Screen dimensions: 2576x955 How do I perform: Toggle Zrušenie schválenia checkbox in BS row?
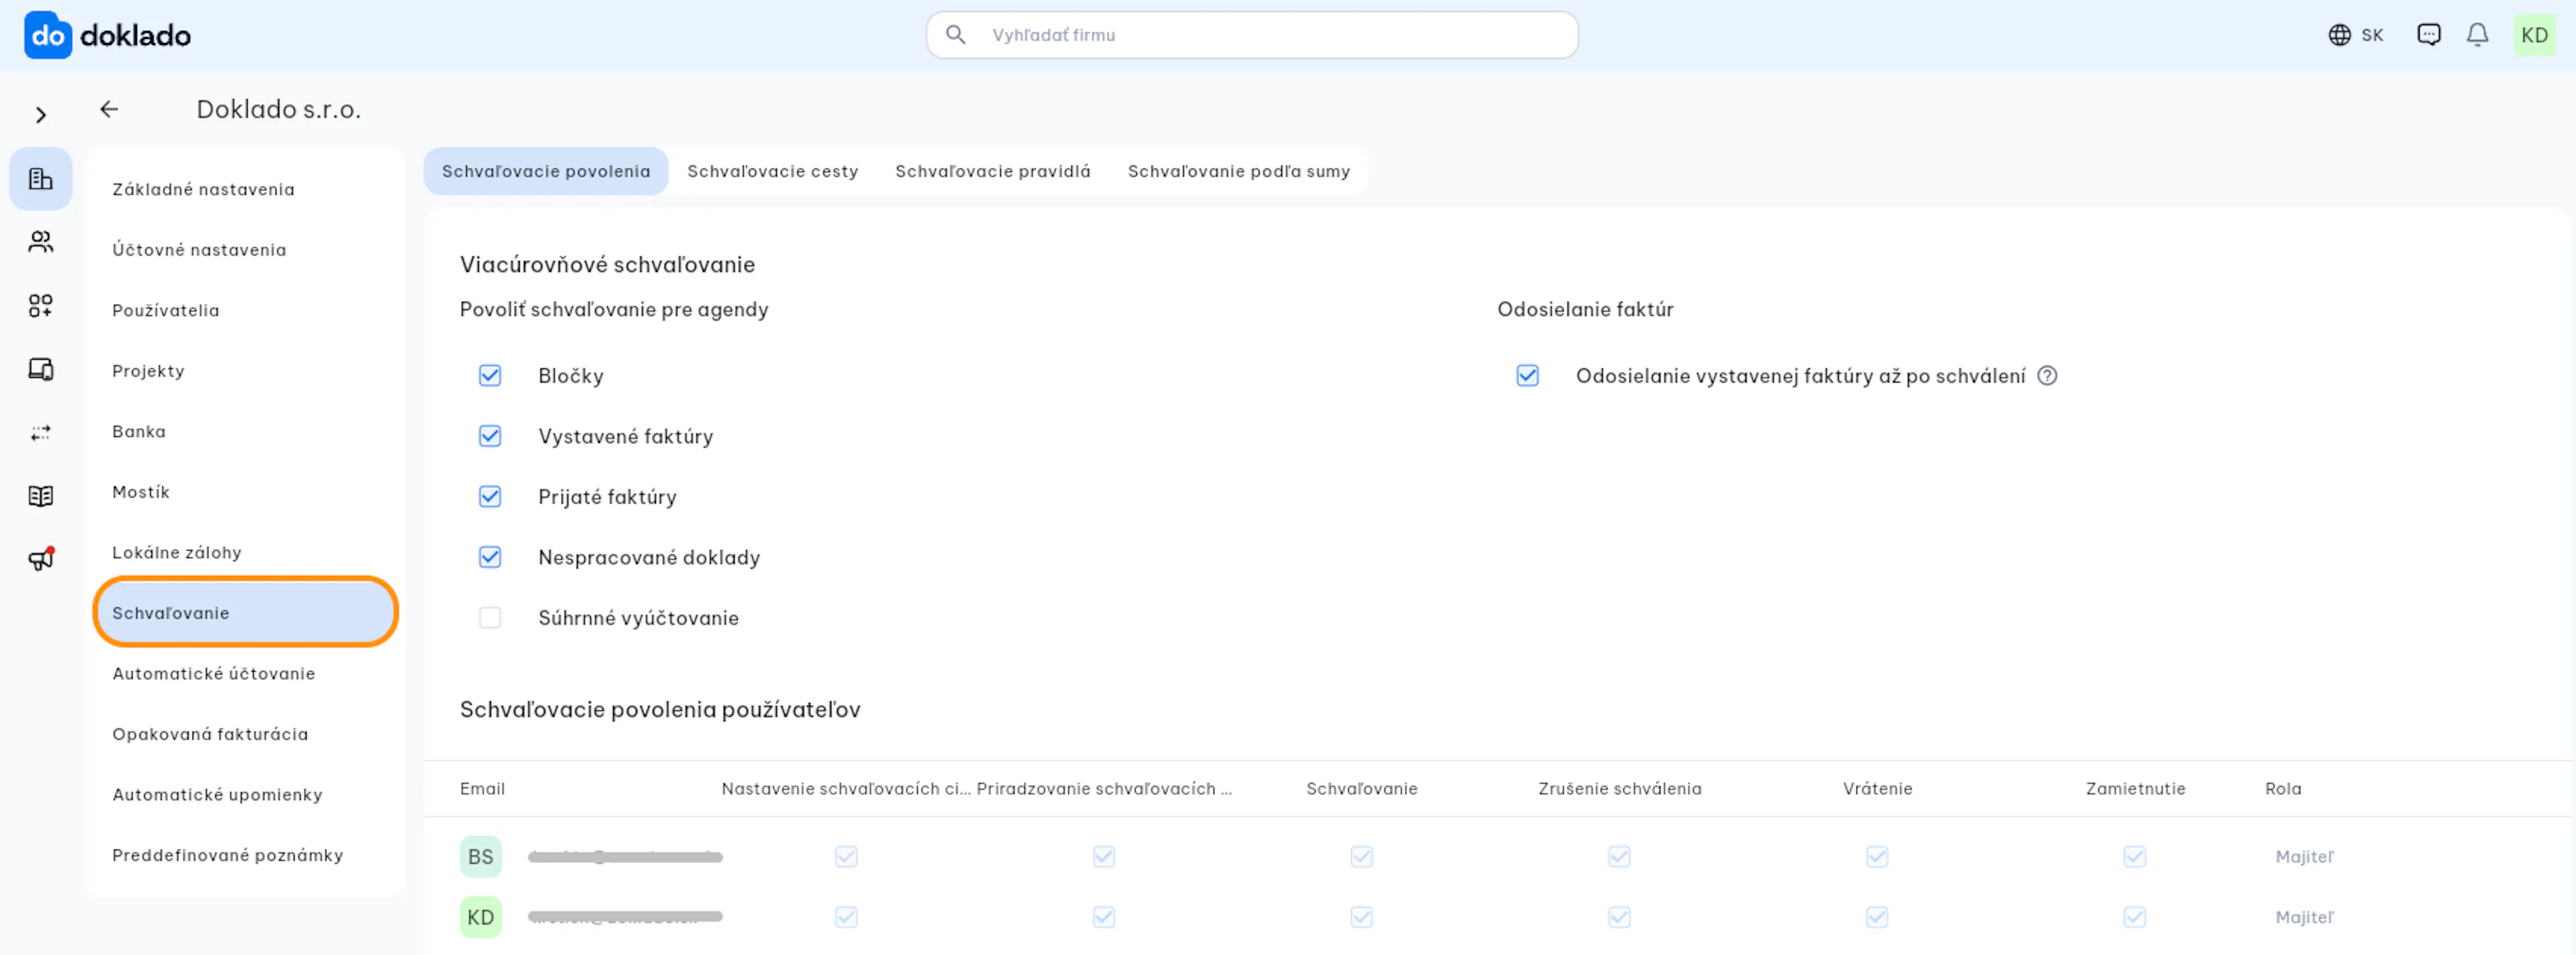[x=1619, y=857]
